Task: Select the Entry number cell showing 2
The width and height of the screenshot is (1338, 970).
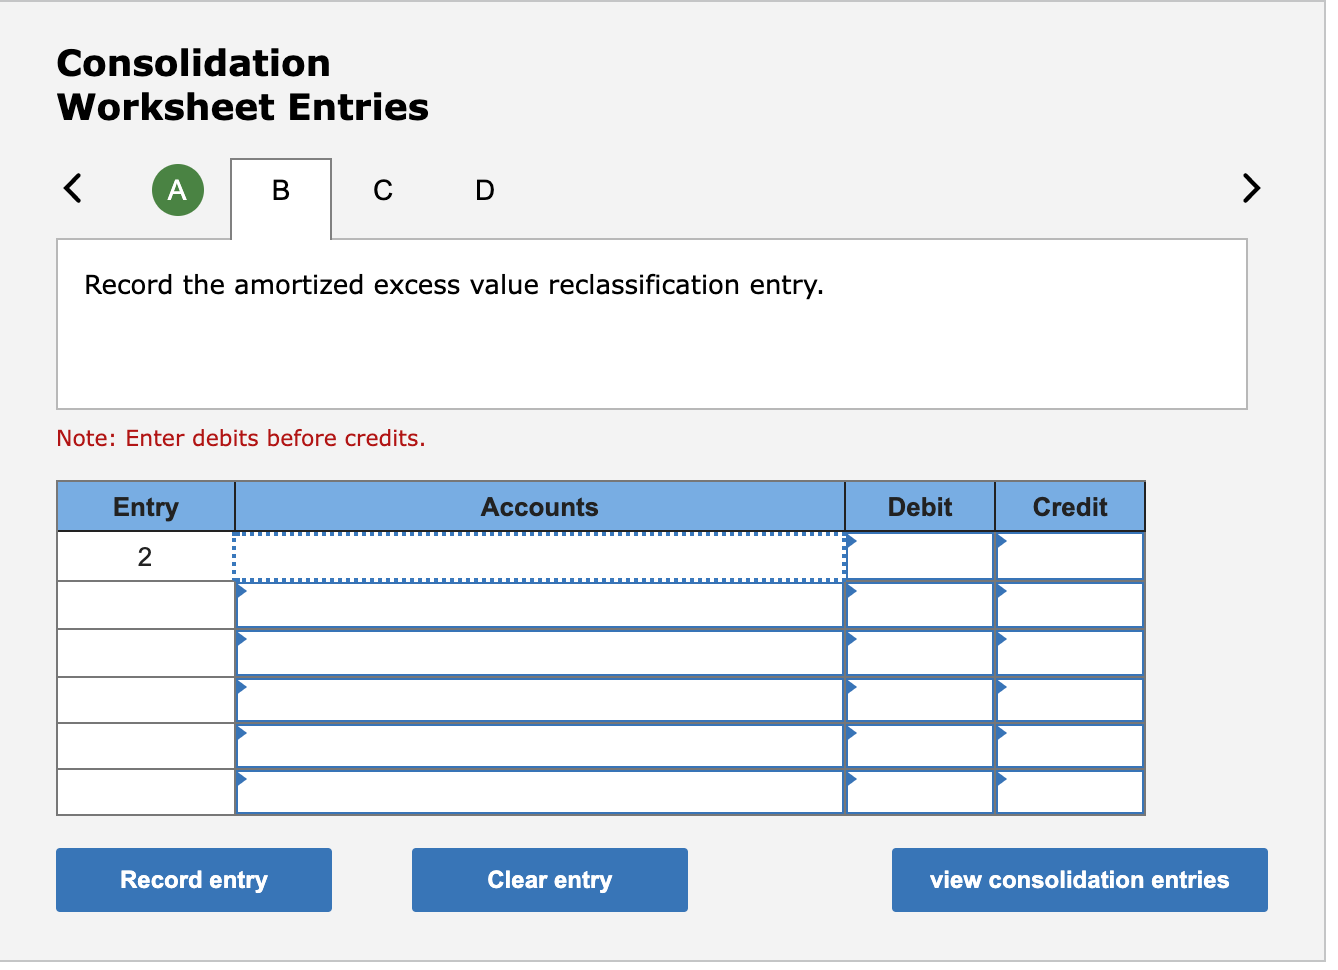Action: (x=145, y=556)
